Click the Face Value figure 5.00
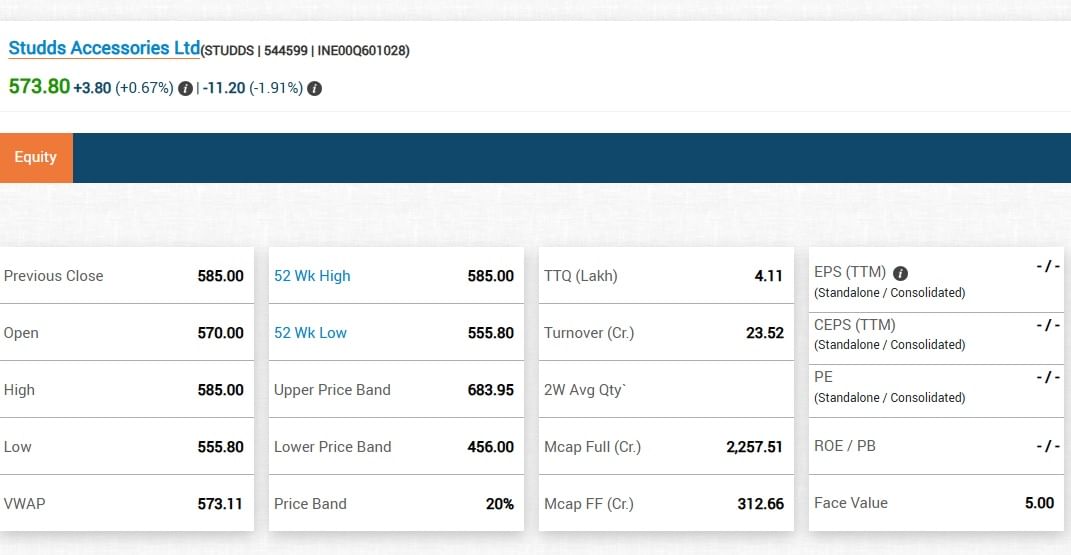Image resolution: width=1071 pixels, height=555 pixels. pos(1039,503)
